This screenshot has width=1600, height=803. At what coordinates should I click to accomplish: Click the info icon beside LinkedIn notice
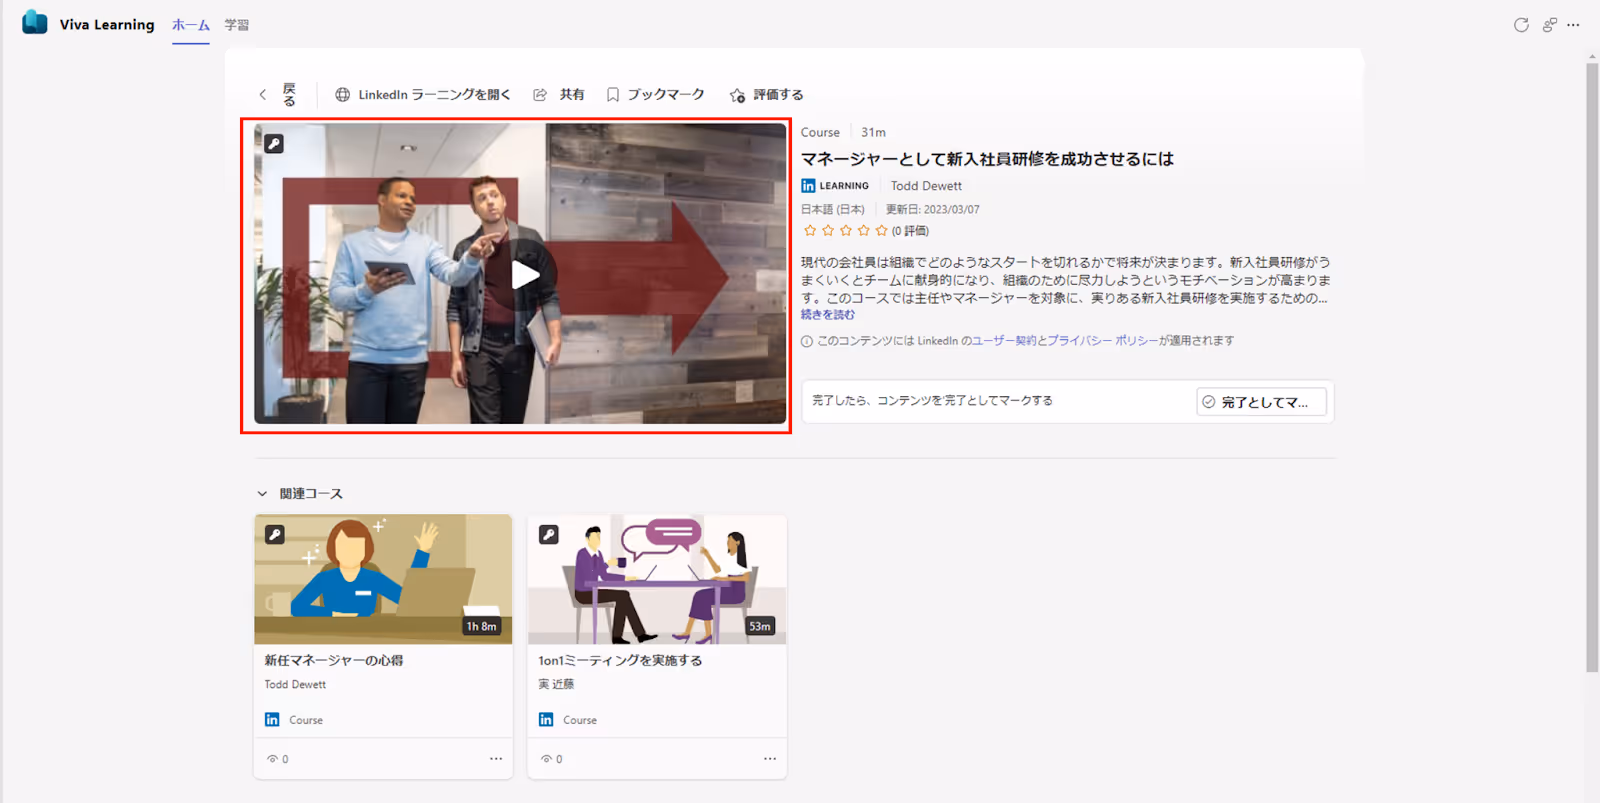(x=807, y=341)
